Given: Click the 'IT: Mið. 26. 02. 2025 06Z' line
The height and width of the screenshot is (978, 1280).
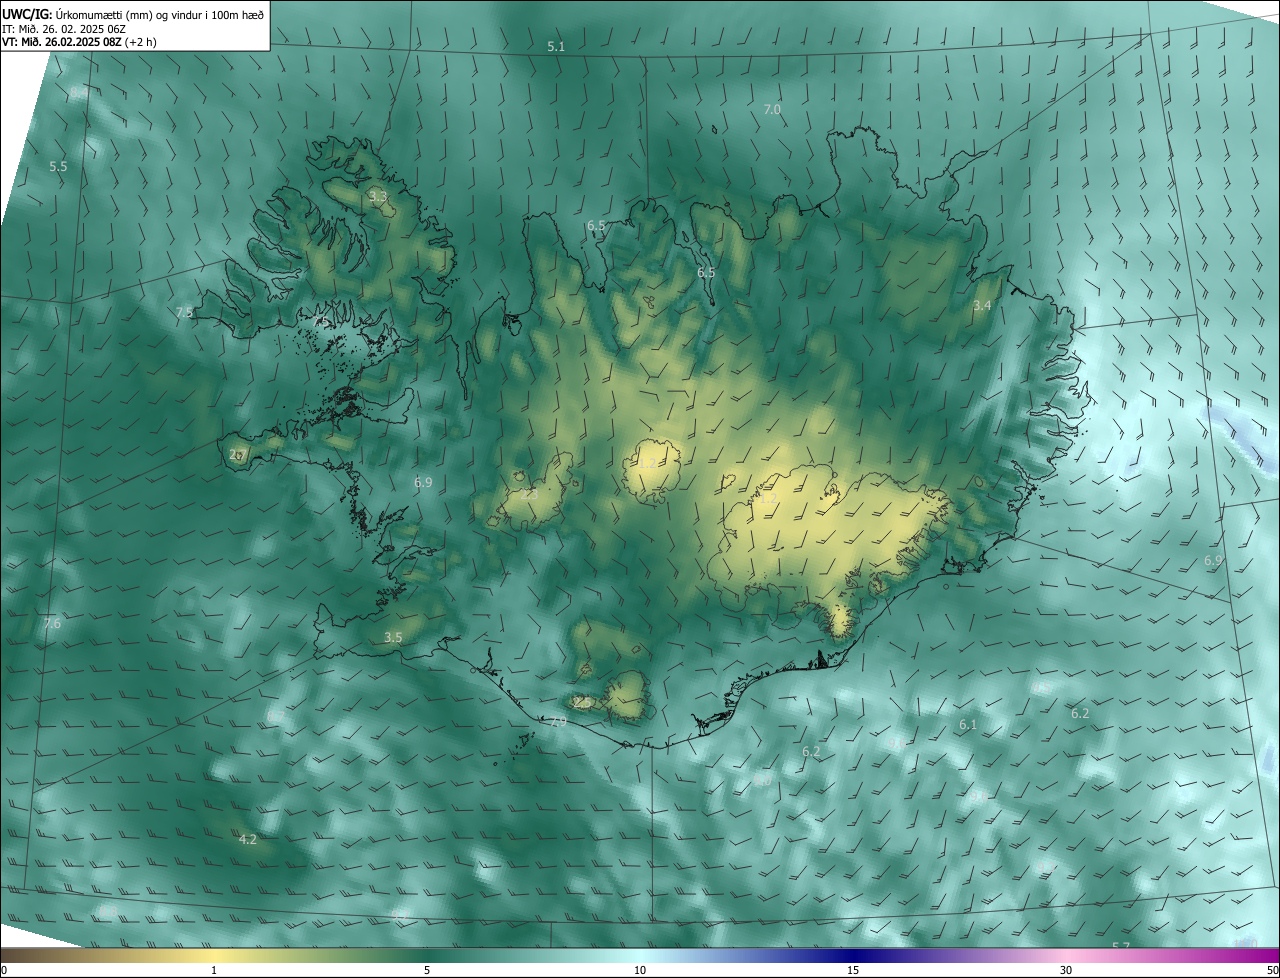Looking at the screenshot, I should pos(65,28).
